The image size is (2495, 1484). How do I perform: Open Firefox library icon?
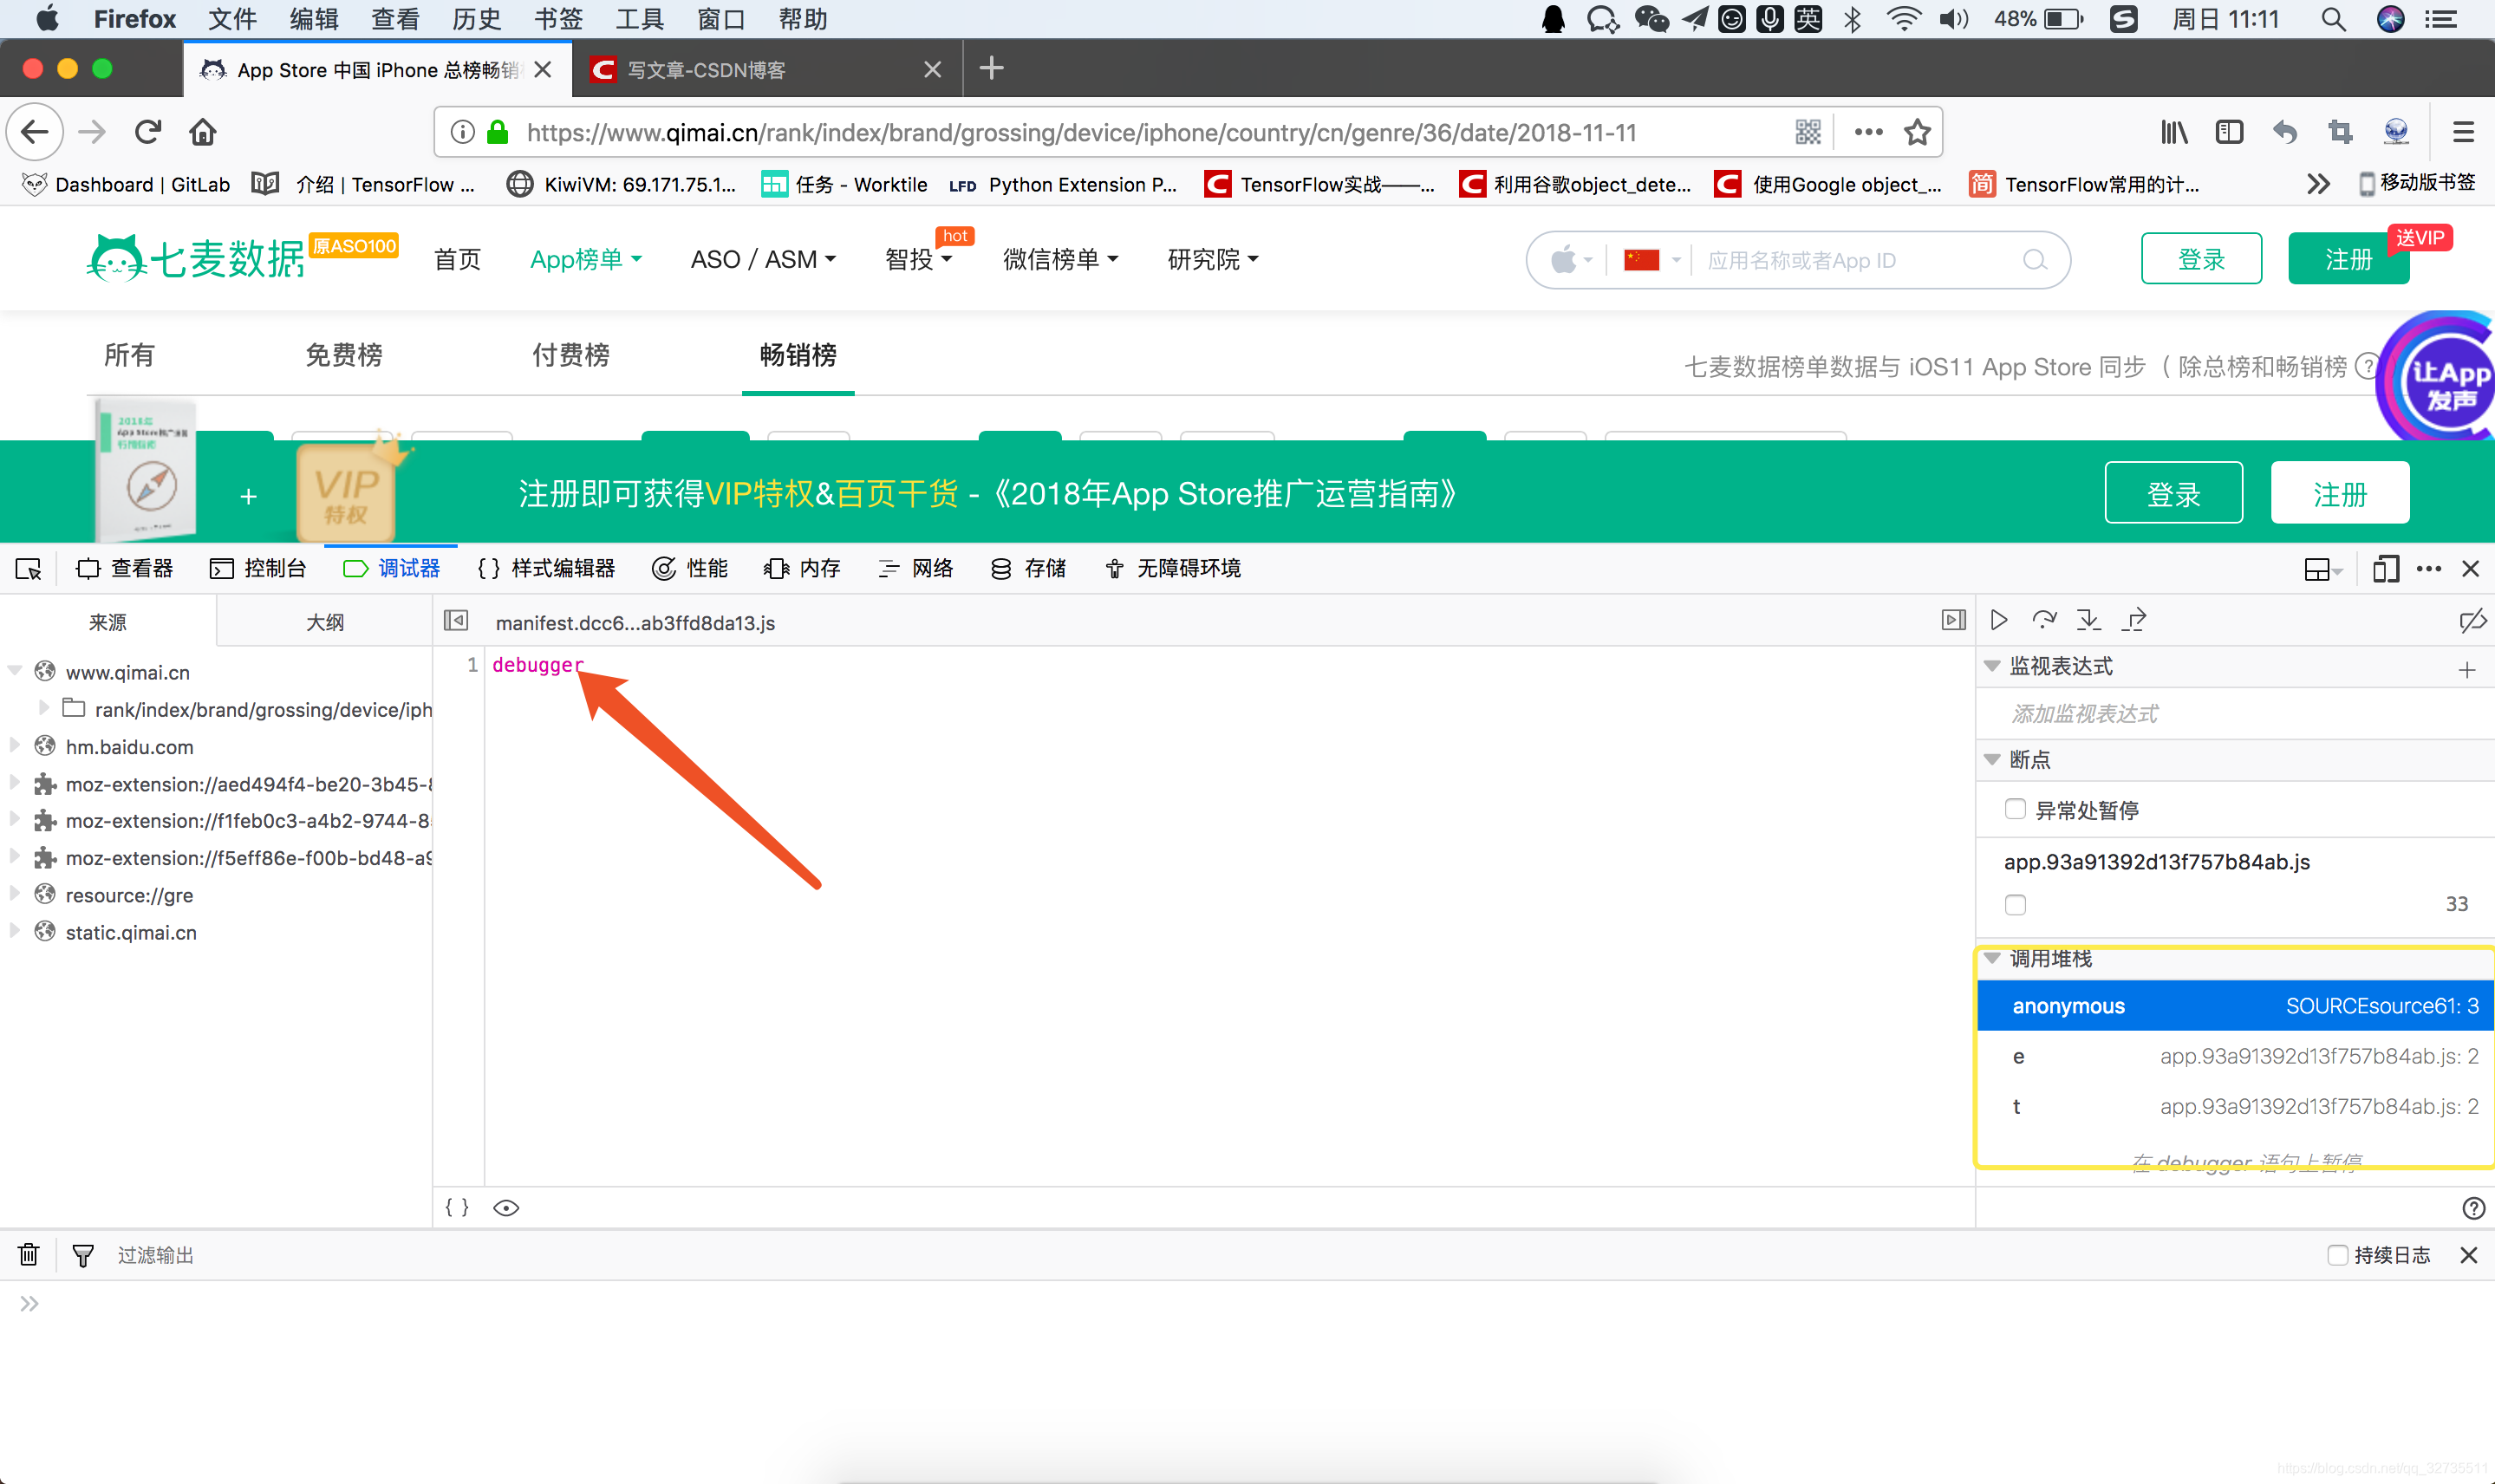2173,132
